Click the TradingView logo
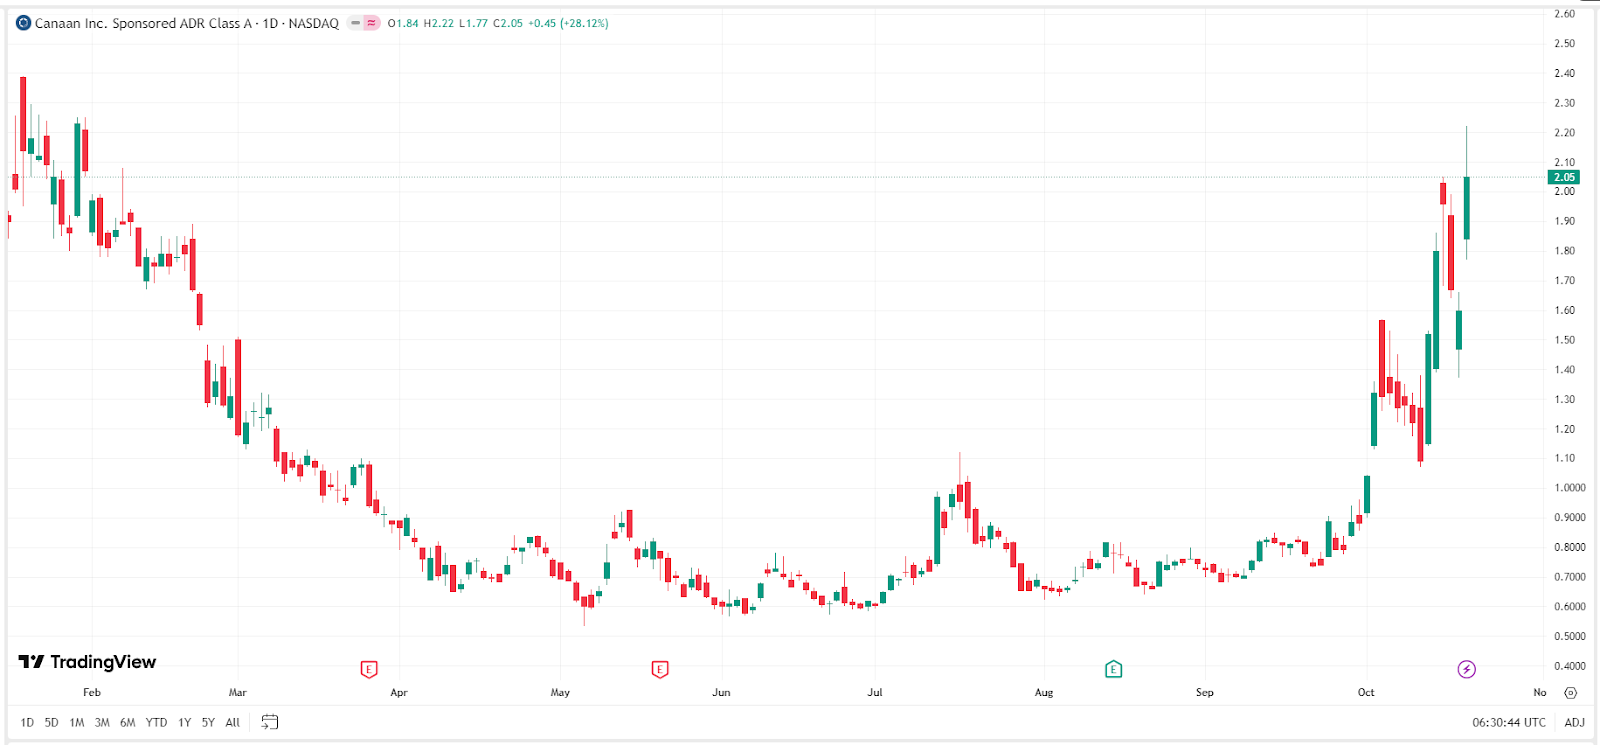Screen dimensions: 1600x745 (88, 662)
